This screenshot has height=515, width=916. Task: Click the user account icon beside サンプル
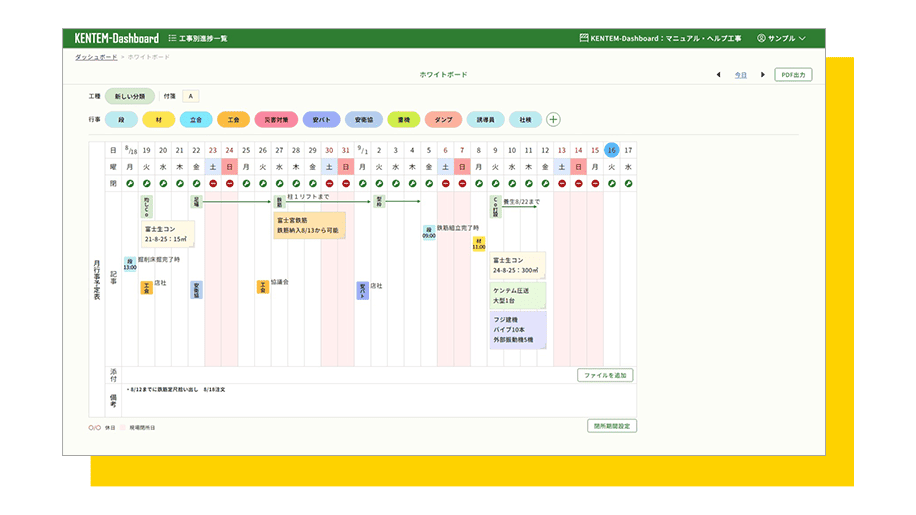761,38
